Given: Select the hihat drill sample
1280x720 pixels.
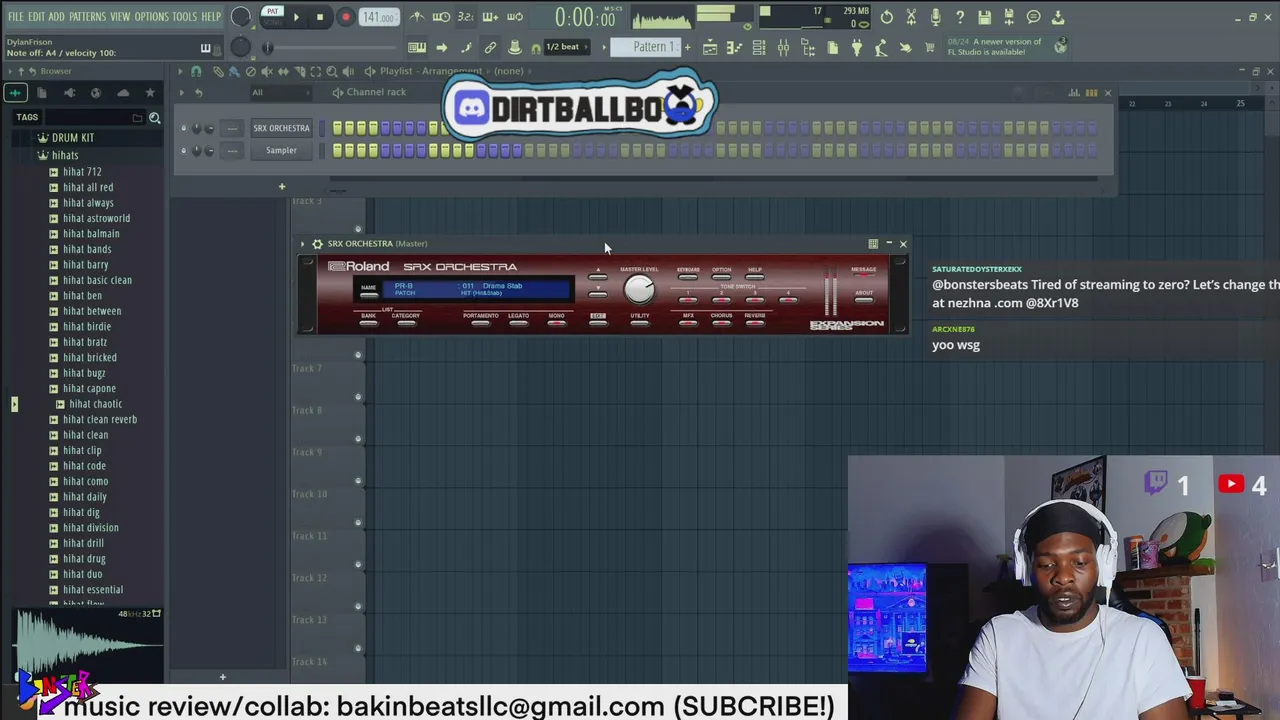Looking at the screenshot, I should [83, 543].
